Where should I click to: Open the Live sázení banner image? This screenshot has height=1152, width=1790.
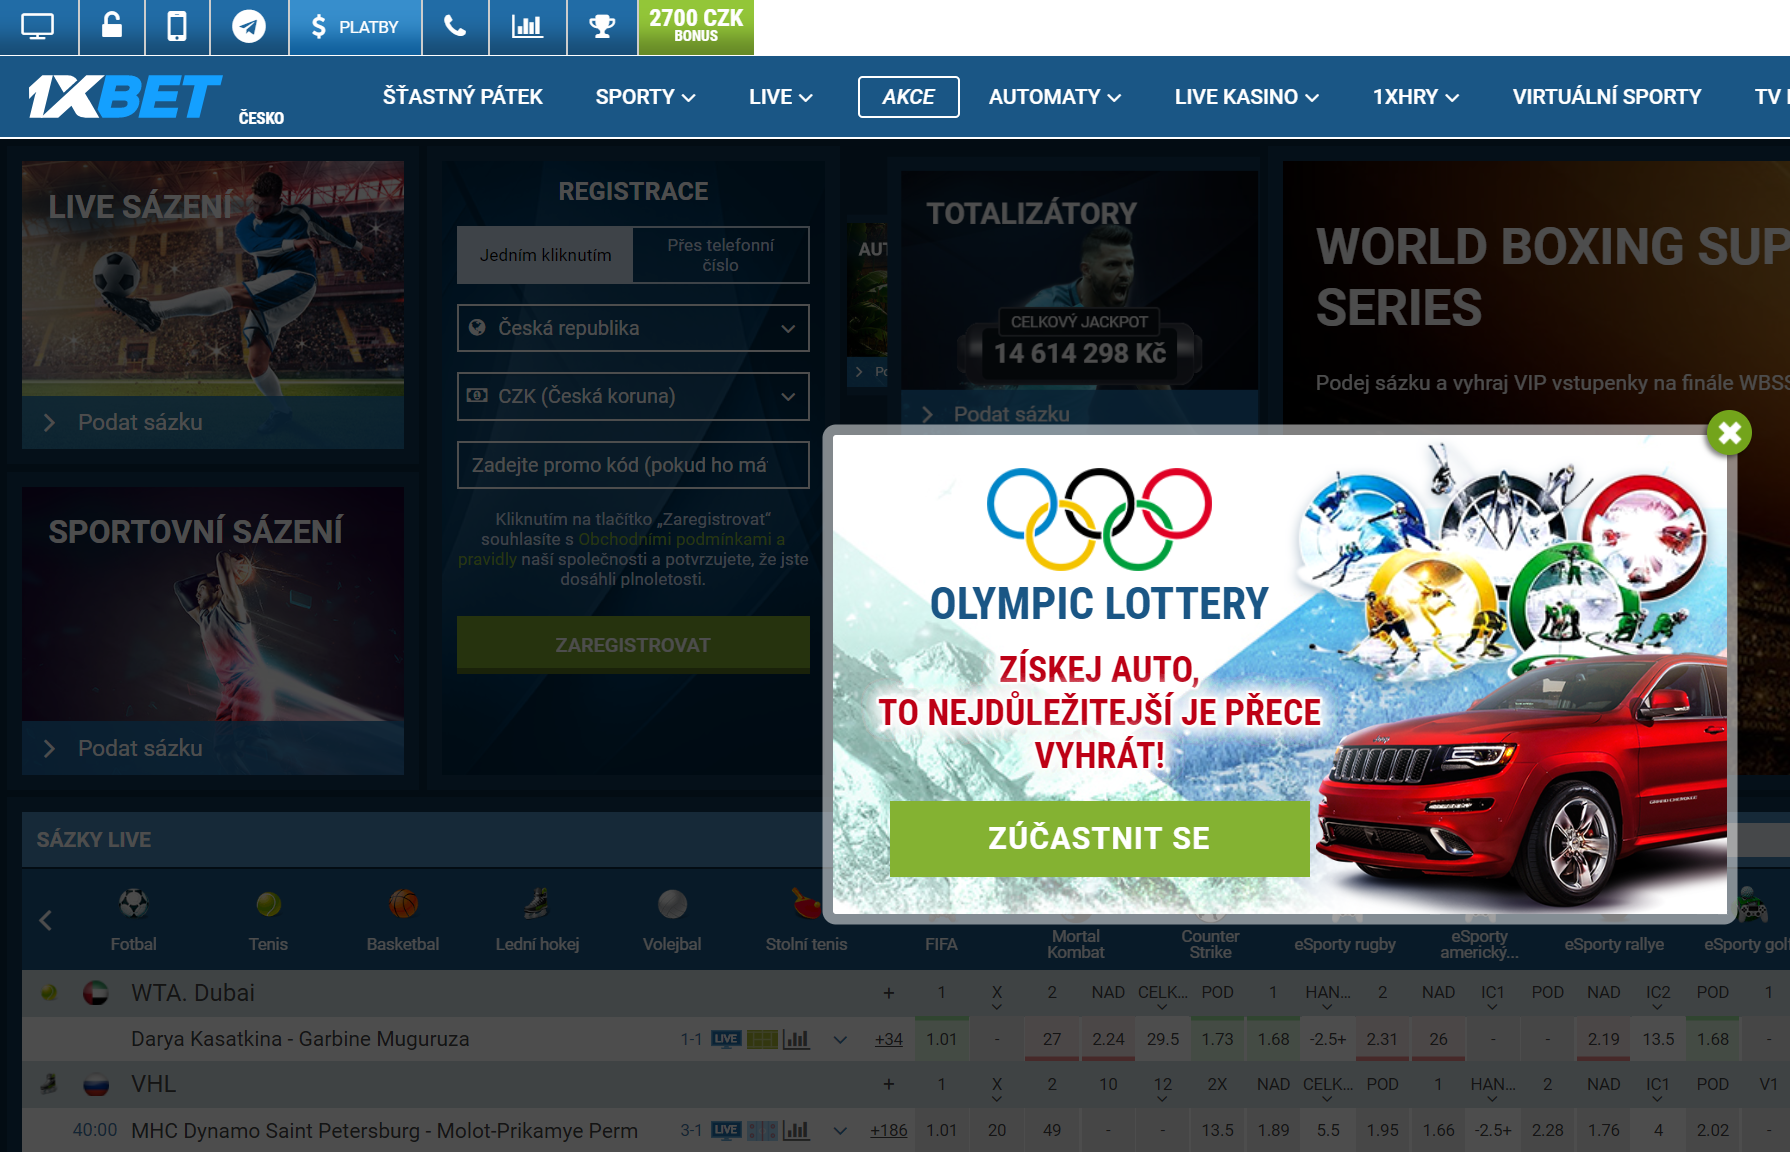(213, 278)
